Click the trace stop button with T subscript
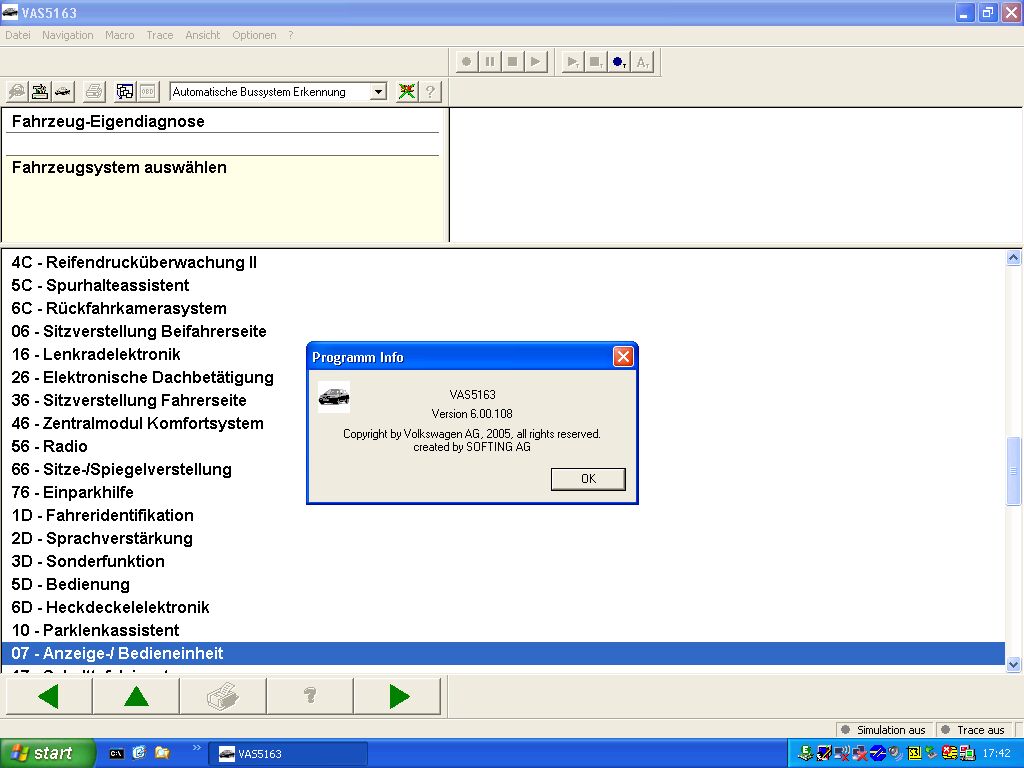The image size is (1024, 768). pyautogui.click(x=596, y=62)
